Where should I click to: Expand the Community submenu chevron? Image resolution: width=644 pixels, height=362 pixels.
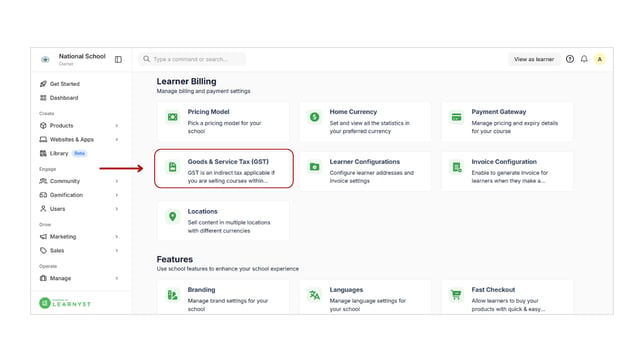pyautogui.click(x=117, y=181)
